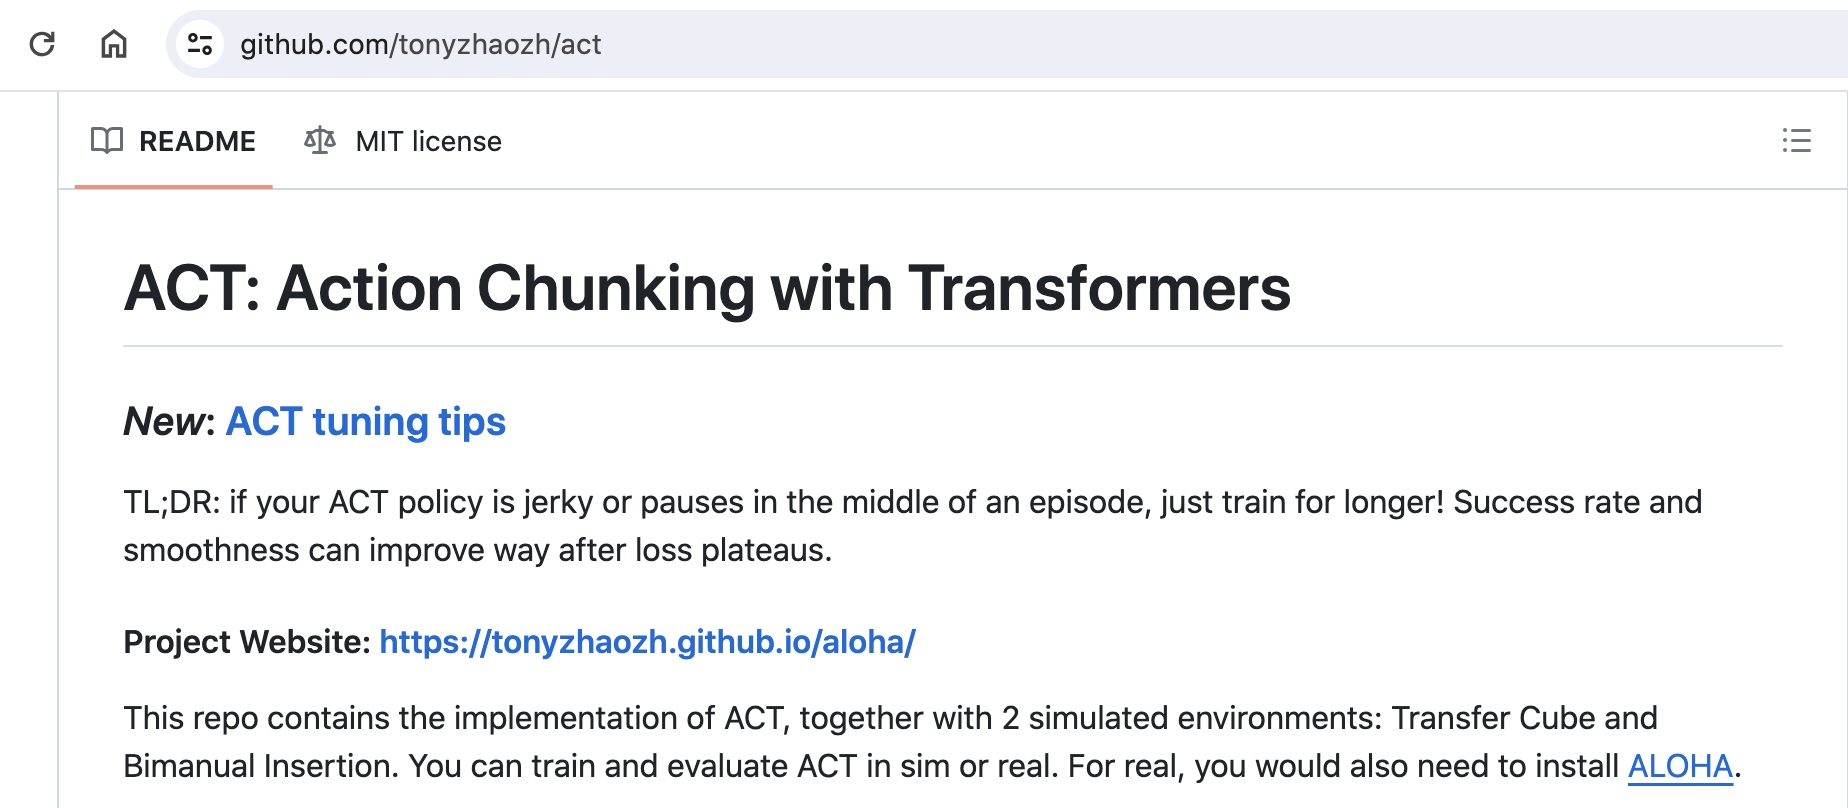Screen dimensions: 1848x808
Task: Click the 'ACT: Action Chunking with Transformers' heading
Action: point(707,289)
